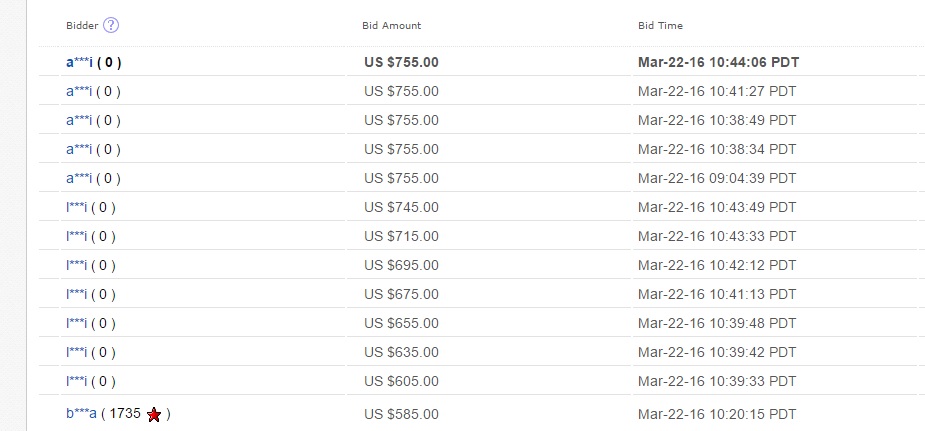Screen dimensions: 925x431
Task: Open bidder l***i on the $675.00 bid
Action: 77,294
